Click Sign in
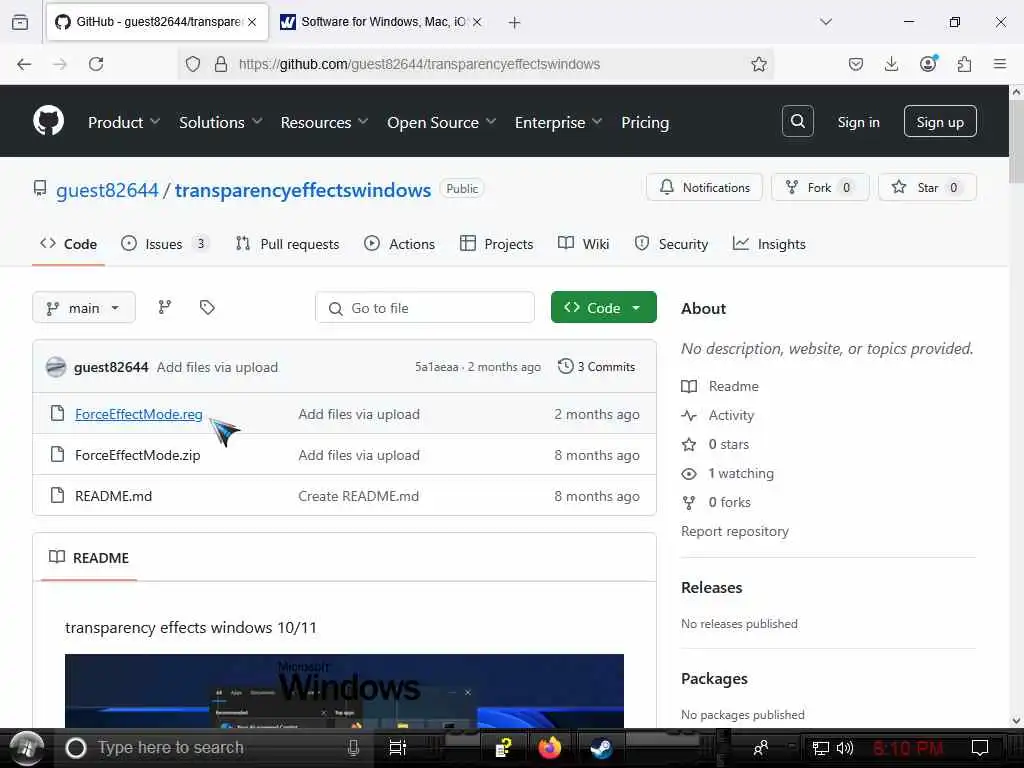The image size is (1024, 768). pos(858,122)
